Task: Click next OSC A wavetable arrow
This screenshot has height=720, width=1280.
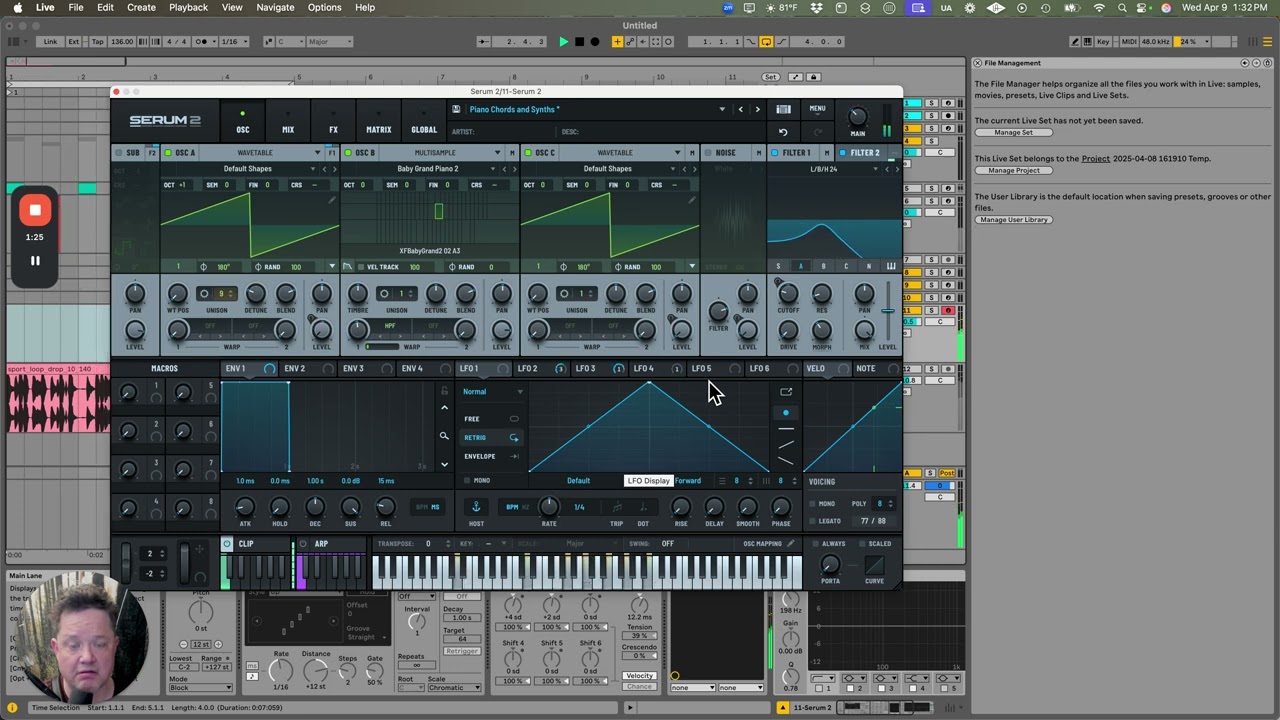Action: coord(335,169)
